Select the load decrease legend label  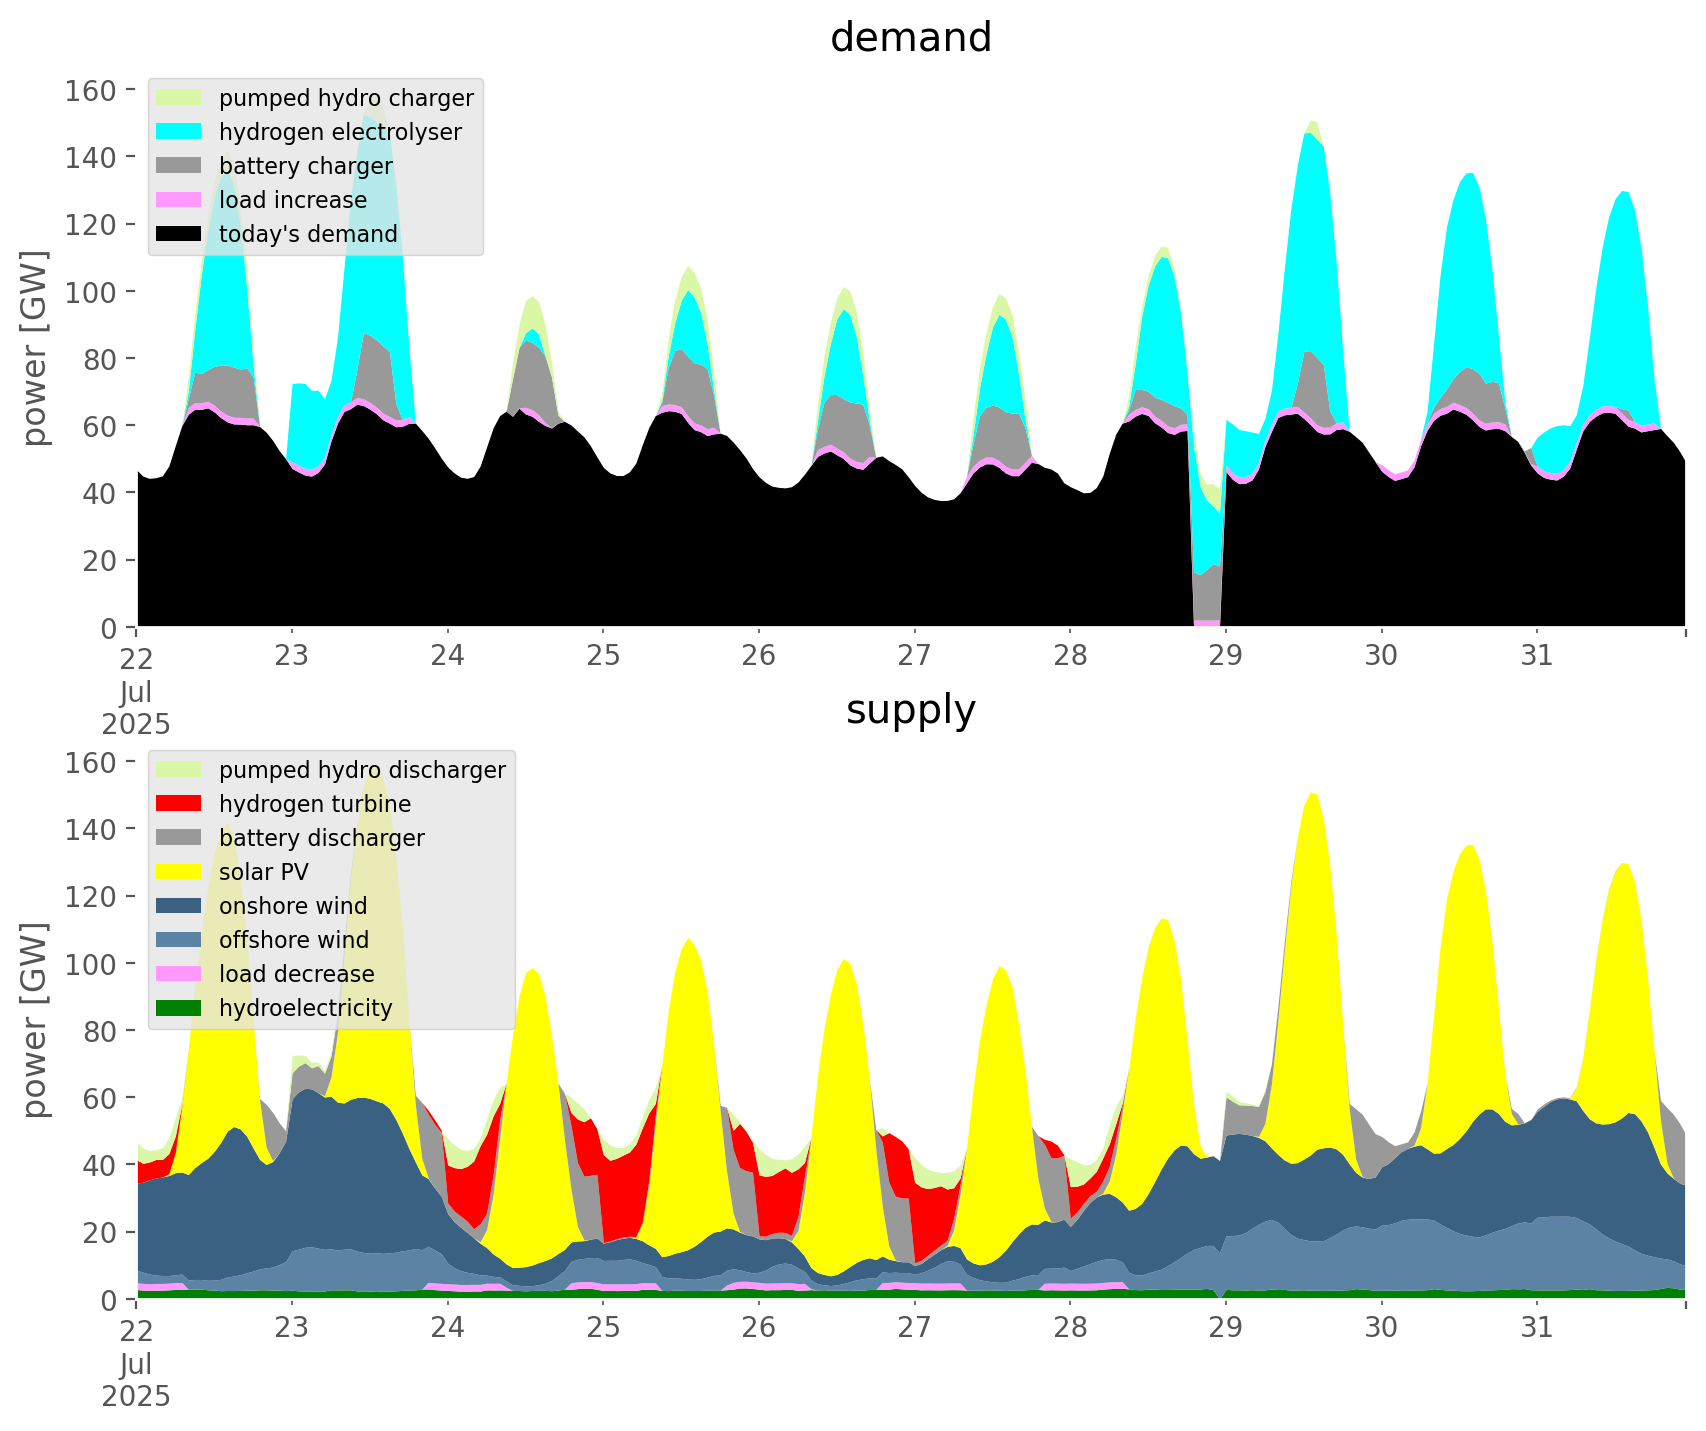point(296,974)
